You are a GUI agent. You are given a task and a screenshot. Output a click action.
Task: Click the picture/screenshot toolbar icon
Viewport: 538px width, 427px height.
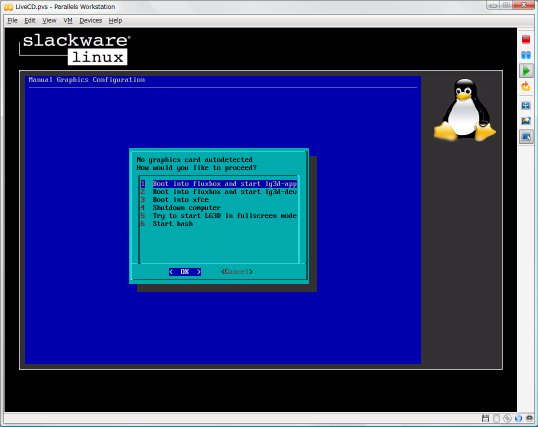[526, 121]
